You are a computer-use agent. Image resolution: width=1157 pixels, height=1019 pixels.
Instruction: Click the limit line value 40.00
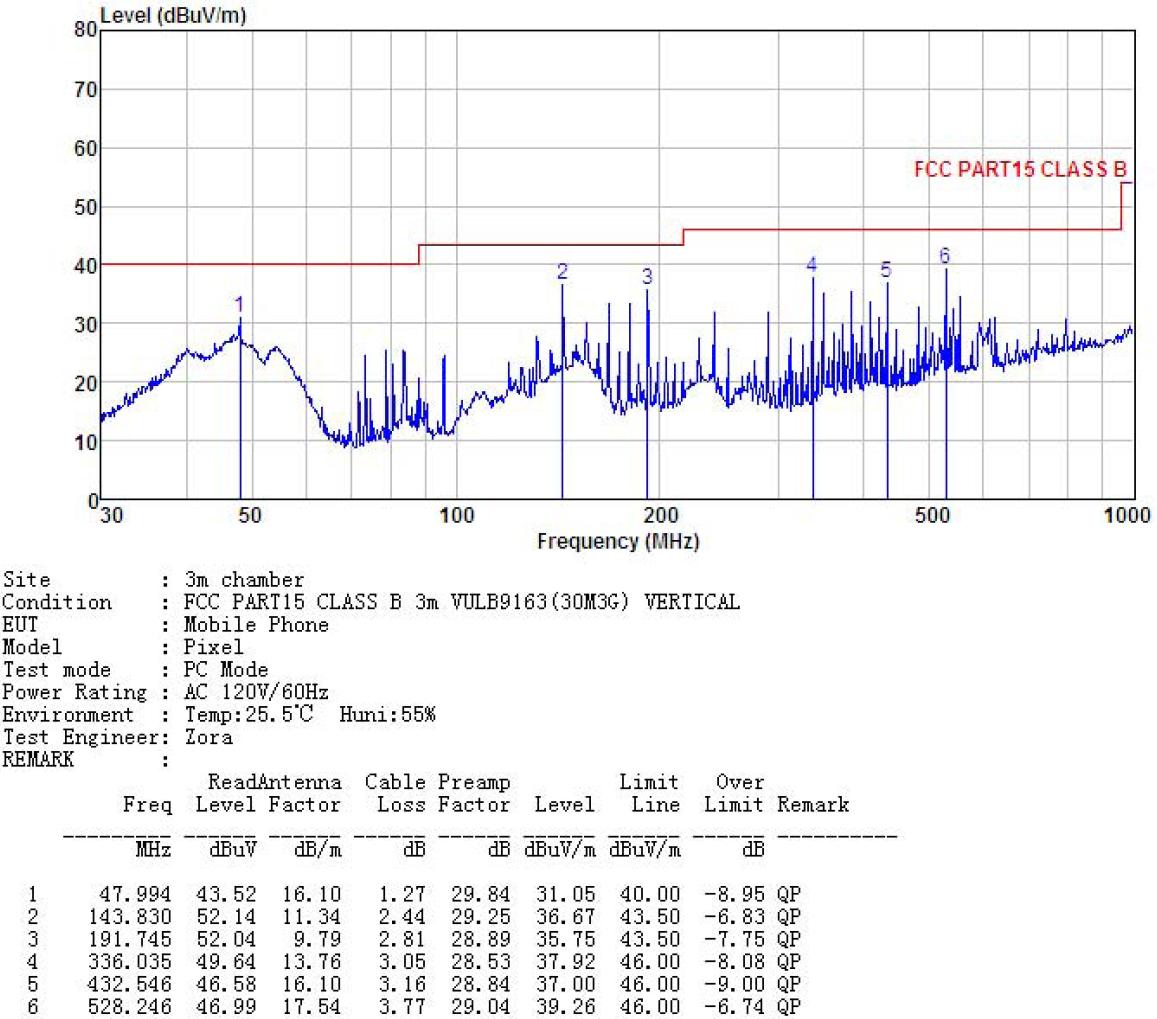coord(649,894)
